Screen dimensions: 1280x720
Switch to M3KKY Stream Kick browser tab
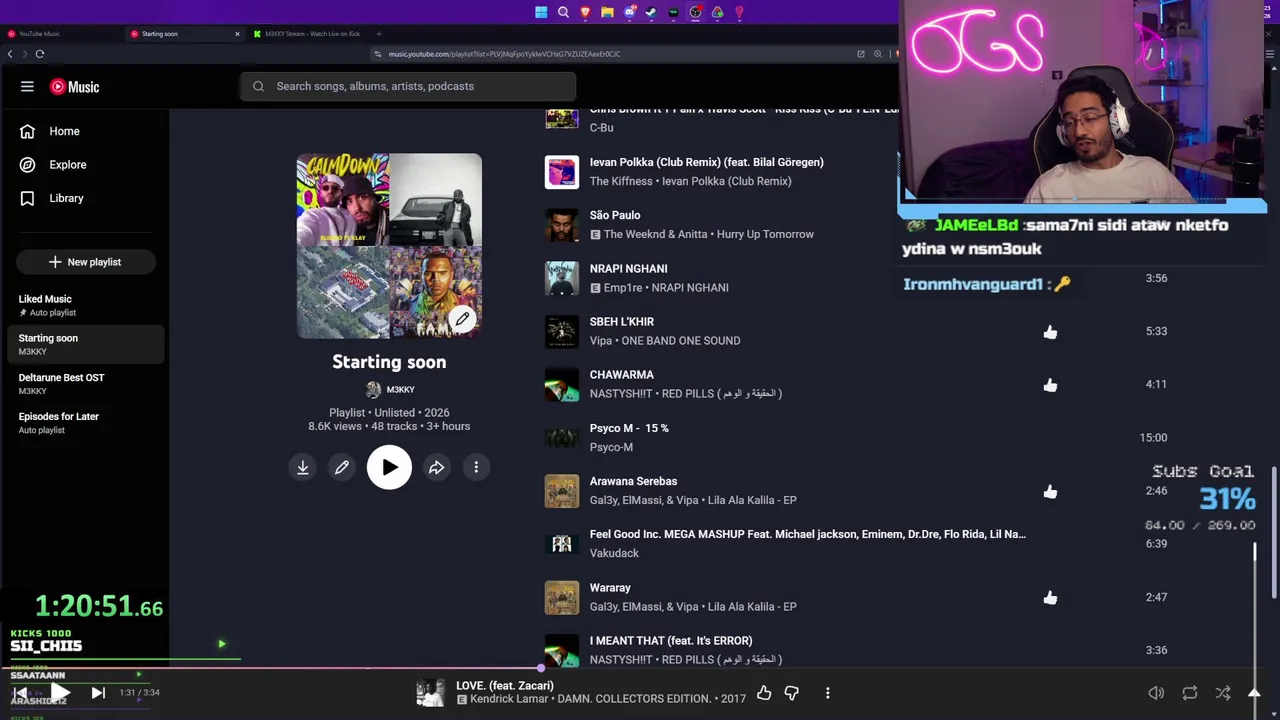coord(310,34)
